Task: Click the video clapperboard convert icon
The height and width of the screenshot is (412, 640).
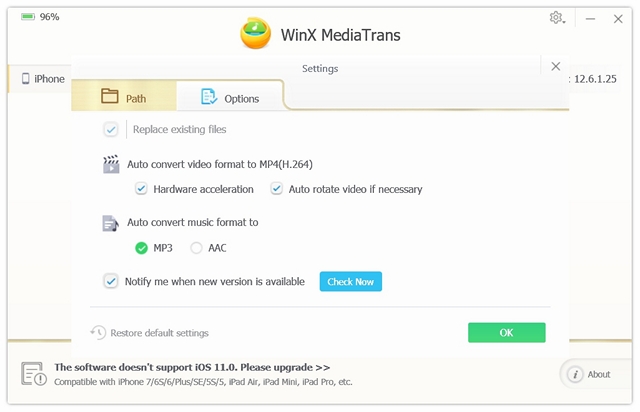Action: click(x=111, y=164)
